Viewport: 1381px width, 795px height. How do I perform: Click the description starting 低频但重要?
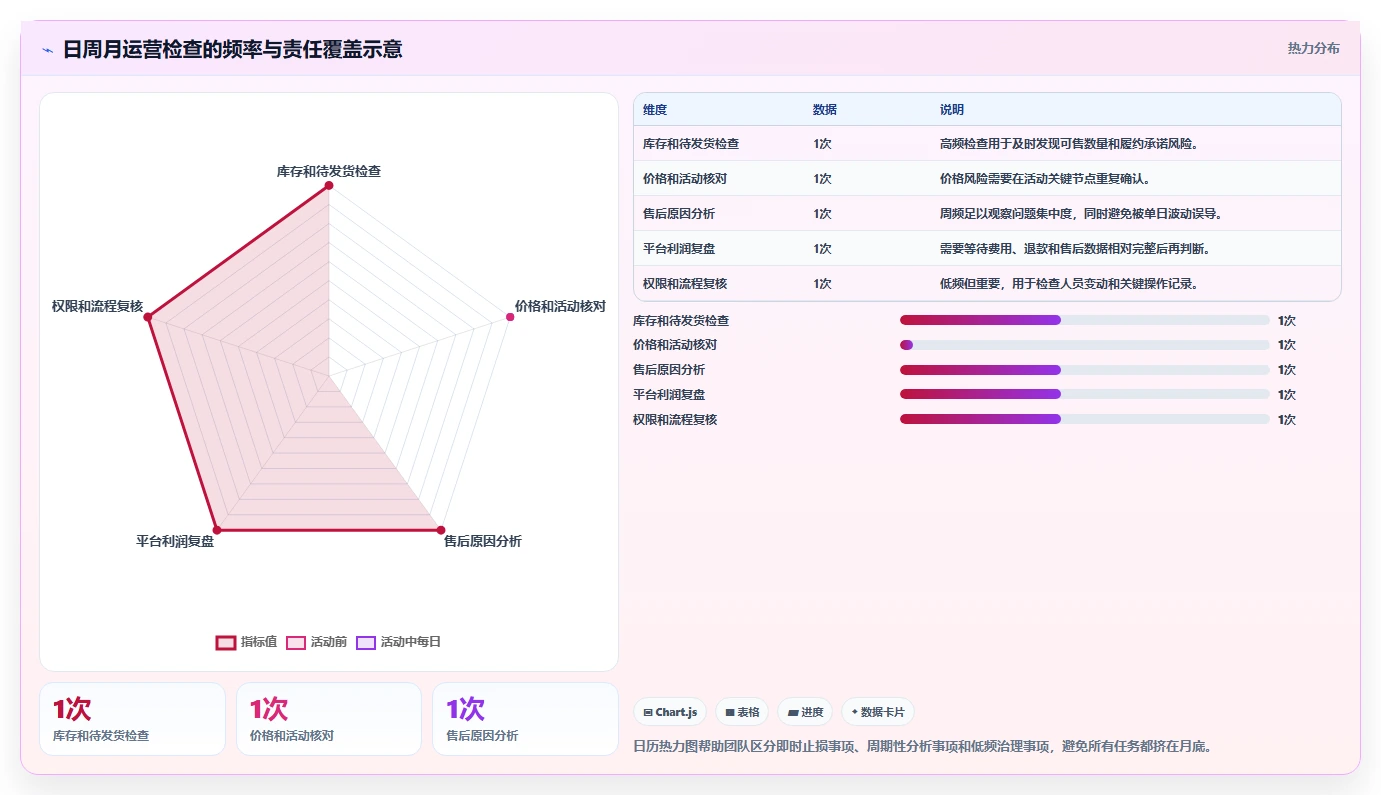click(1069, 284)
